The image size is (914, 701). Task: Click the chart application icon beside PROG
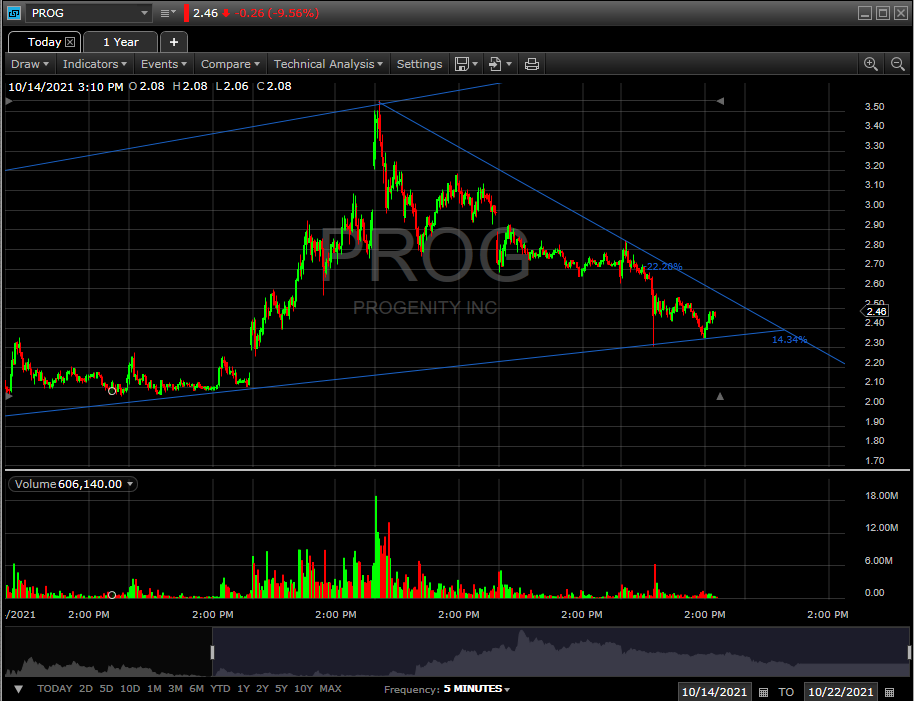[13, 13]
